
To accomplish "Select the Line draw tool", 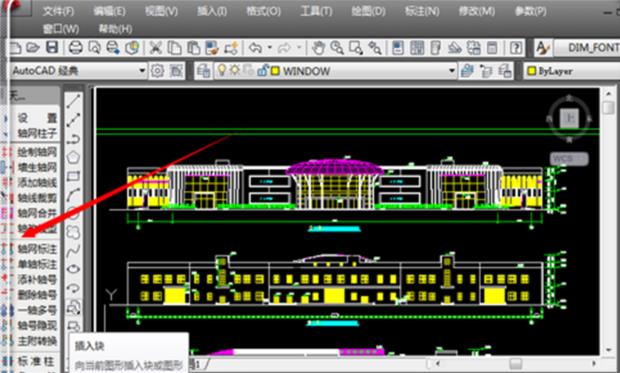I will (74, 101).
